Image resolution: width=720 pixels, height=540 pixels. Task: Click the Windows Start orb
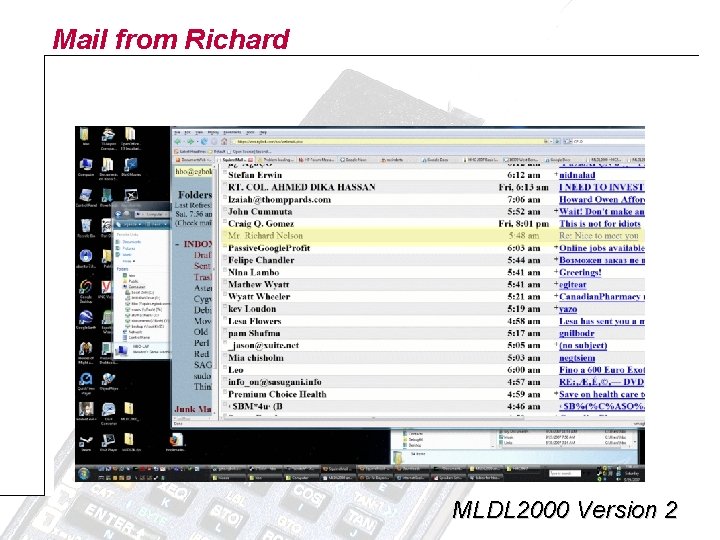point(84,473)
